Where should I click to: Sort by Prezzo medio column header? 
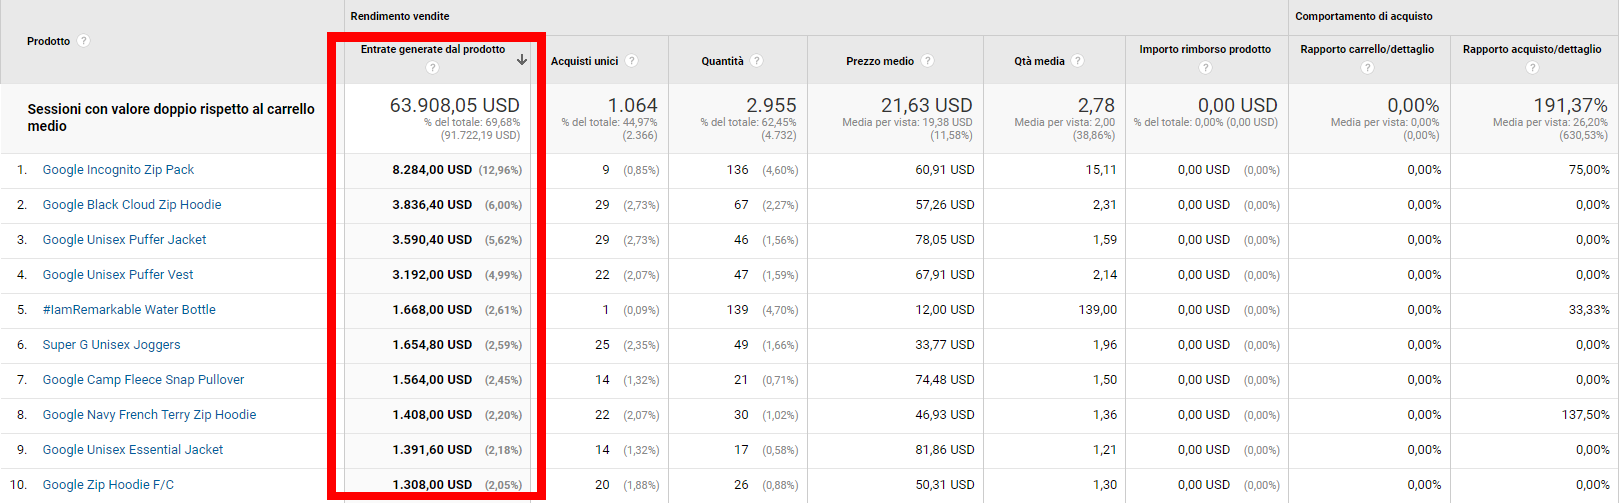[880, 61]
